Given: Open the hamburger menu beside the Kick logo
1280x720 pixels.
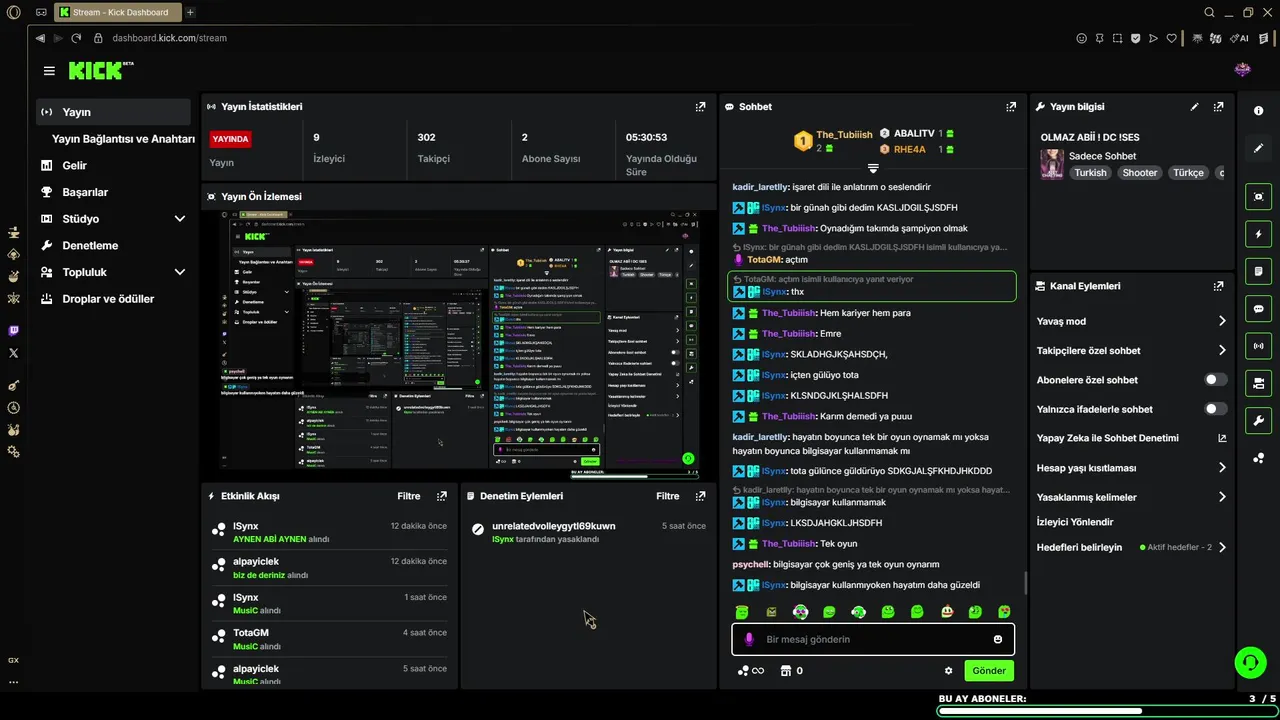Looking at the screenshot, I should coord(49,71).
